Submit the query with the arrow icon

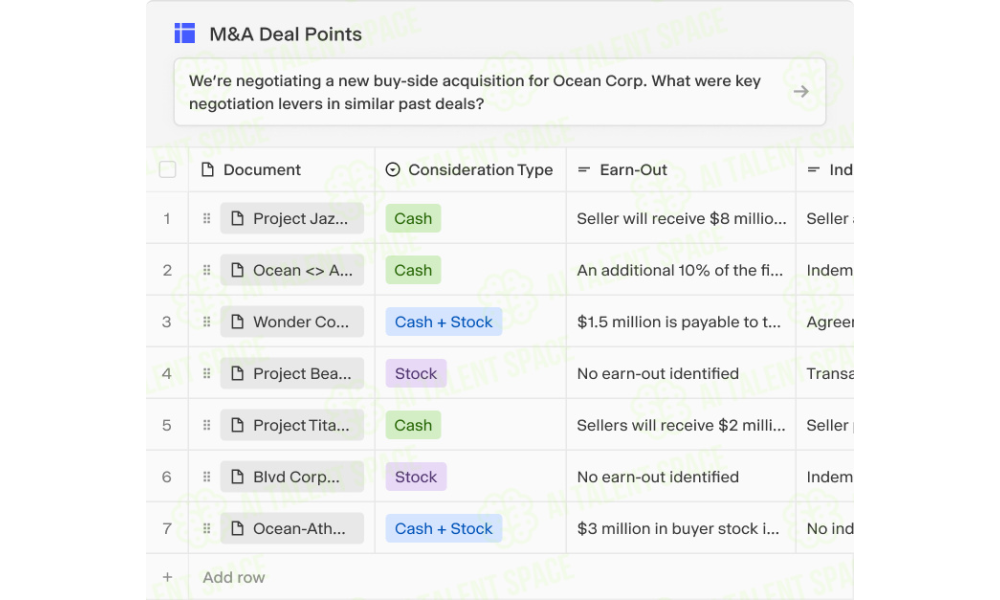point(801,92)
